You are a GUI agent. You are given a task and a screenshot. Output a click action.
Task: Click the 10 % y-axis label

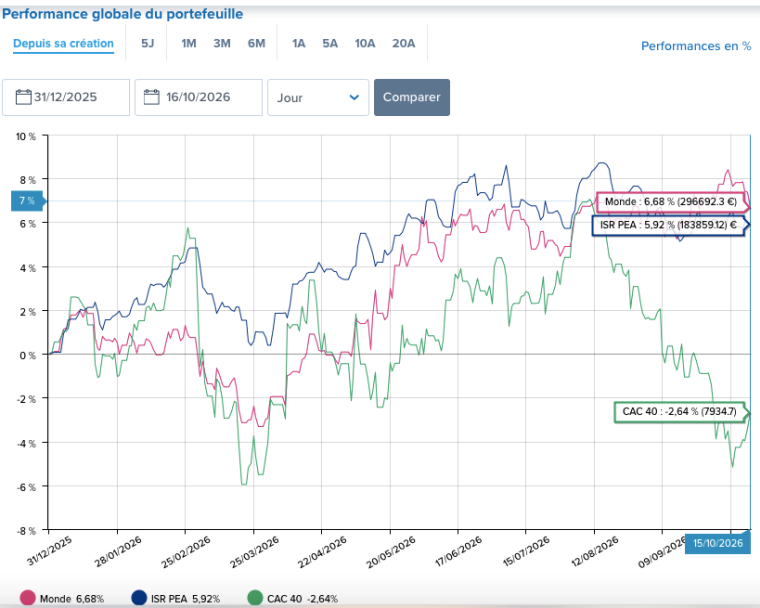26,136
